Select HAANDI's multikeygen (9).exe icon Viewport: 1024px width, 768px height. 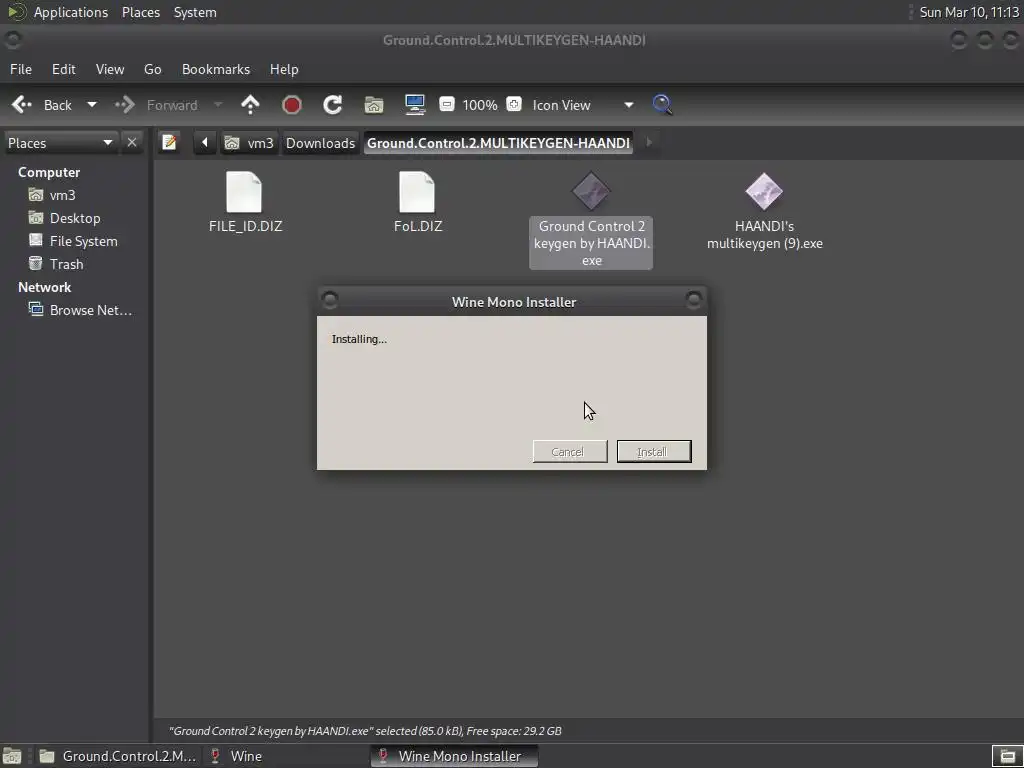pos(764,191)
